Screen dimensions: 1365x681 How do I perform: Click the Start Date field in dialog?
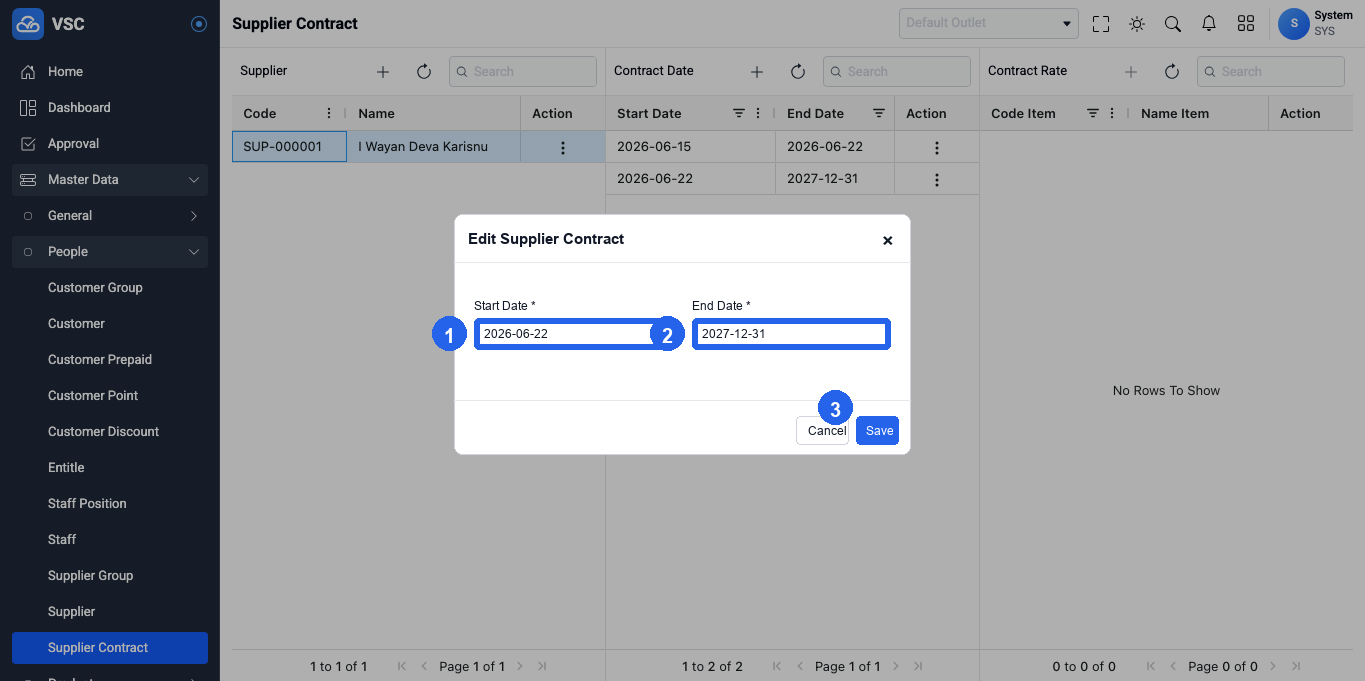[x=572, y=334]
